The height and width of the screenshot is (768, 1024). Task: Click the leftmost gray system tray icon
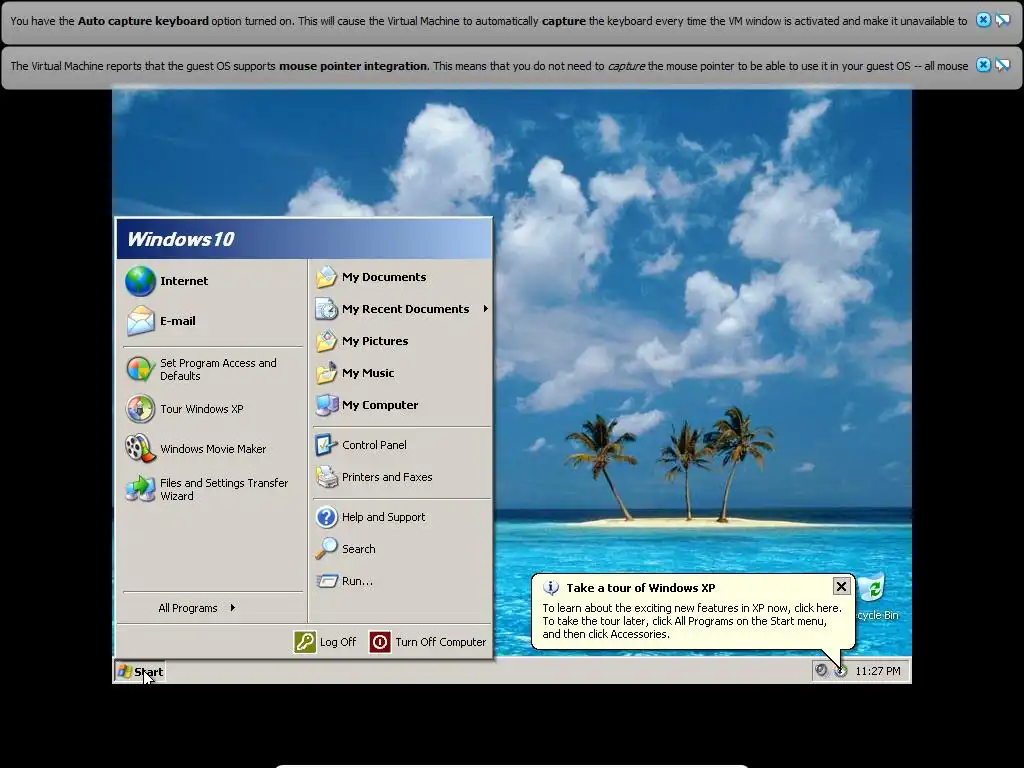822,671
